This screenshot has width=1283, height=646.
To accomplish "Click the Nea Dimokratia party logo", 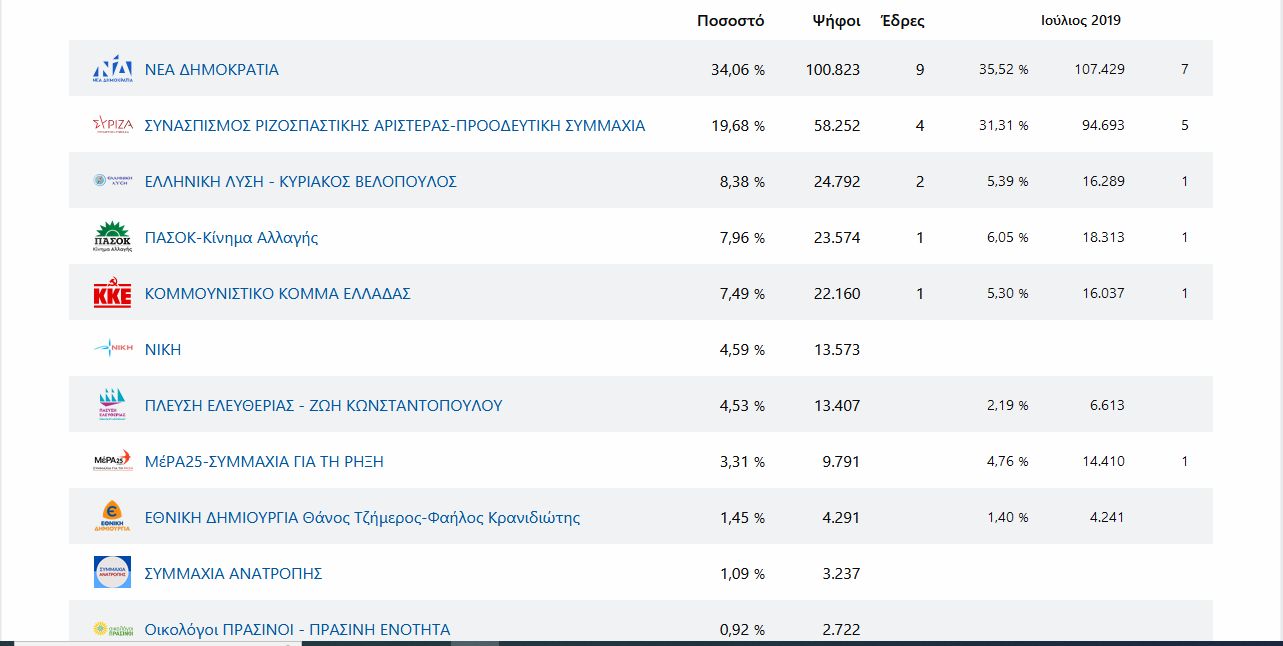I will coord(112,70).
